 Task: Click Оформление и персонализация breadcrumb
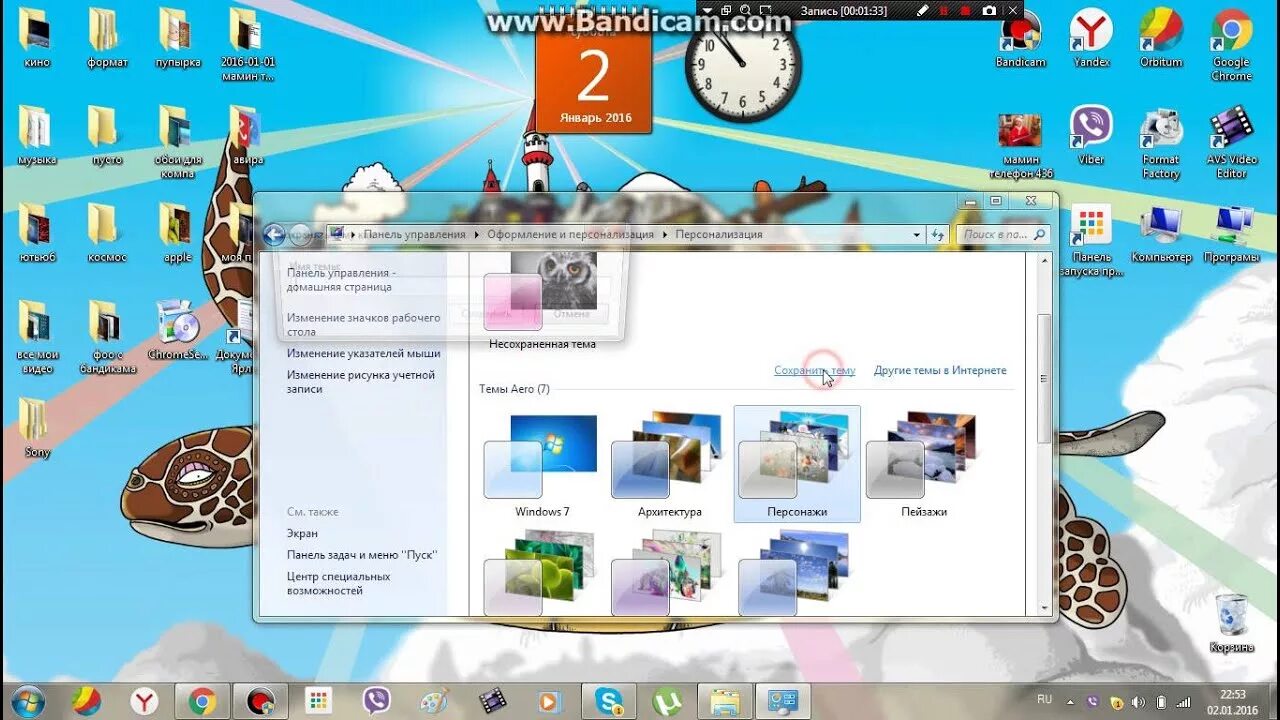point(570,234)
